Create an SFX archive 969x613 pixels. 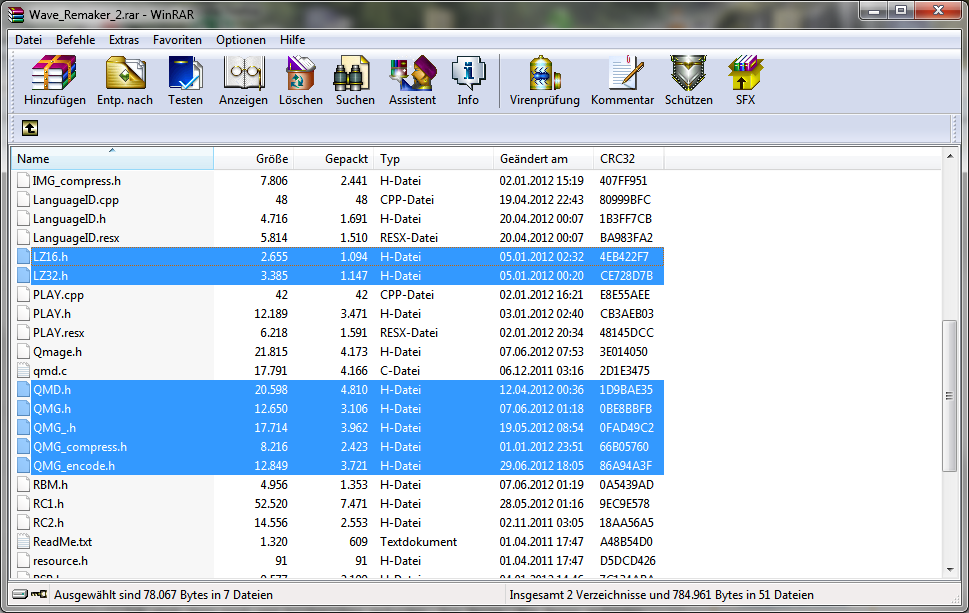745,80
